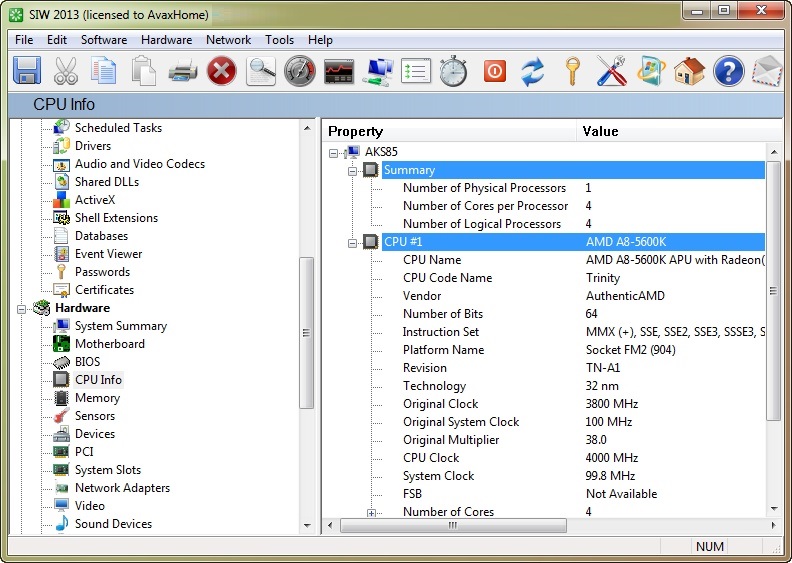Image resolution: width=792 pixels, height=563 pixels.
Task: Click the Windows logo toolbar icon
Action: coord(651,71)
